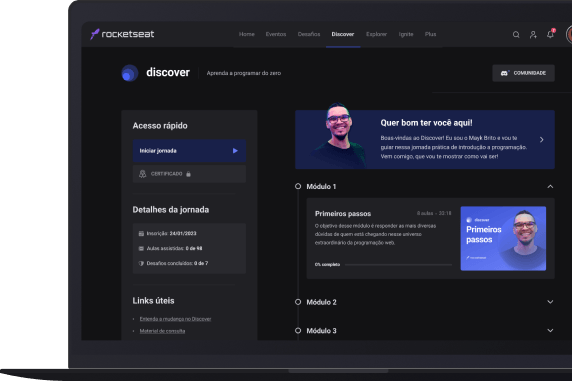572x382 pixels.
Task: Expand Módulo 2 section
Action: point(550,302)
